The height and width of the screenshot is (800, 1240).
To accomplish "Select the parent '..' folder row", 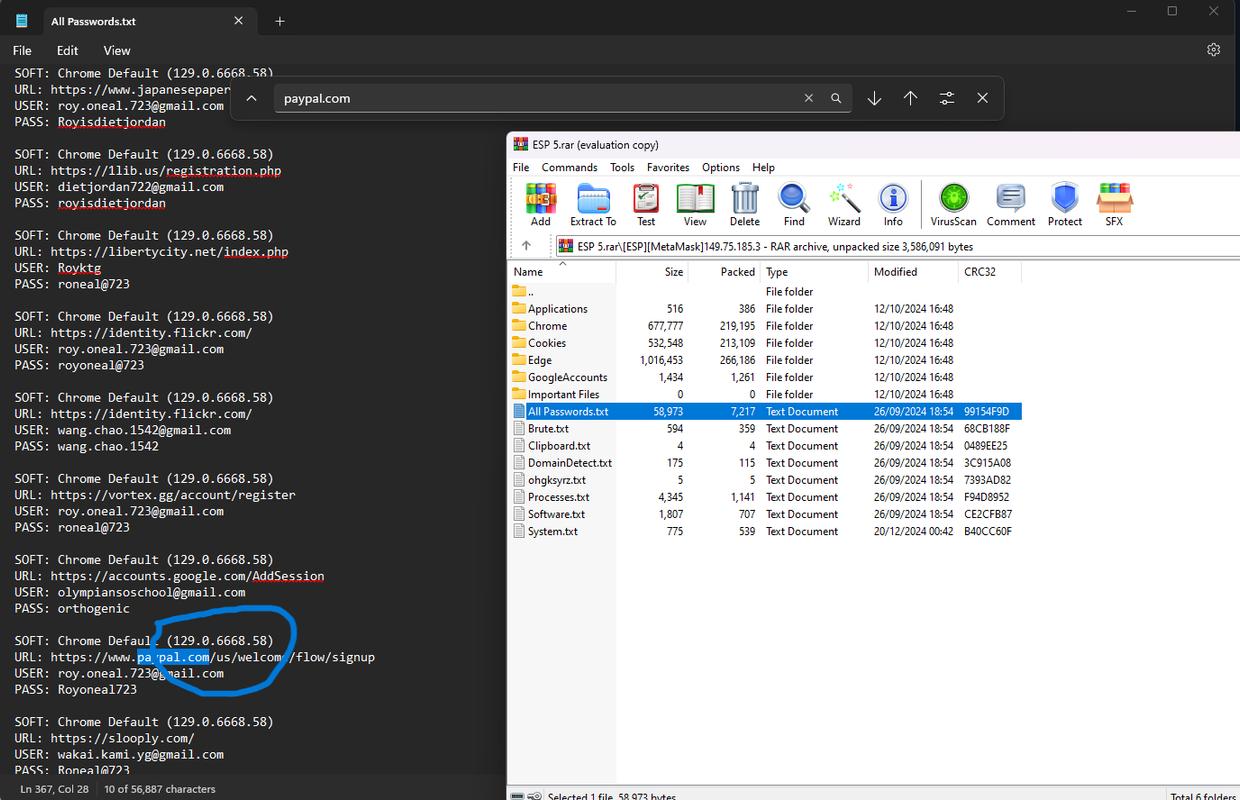I will 765,292.
